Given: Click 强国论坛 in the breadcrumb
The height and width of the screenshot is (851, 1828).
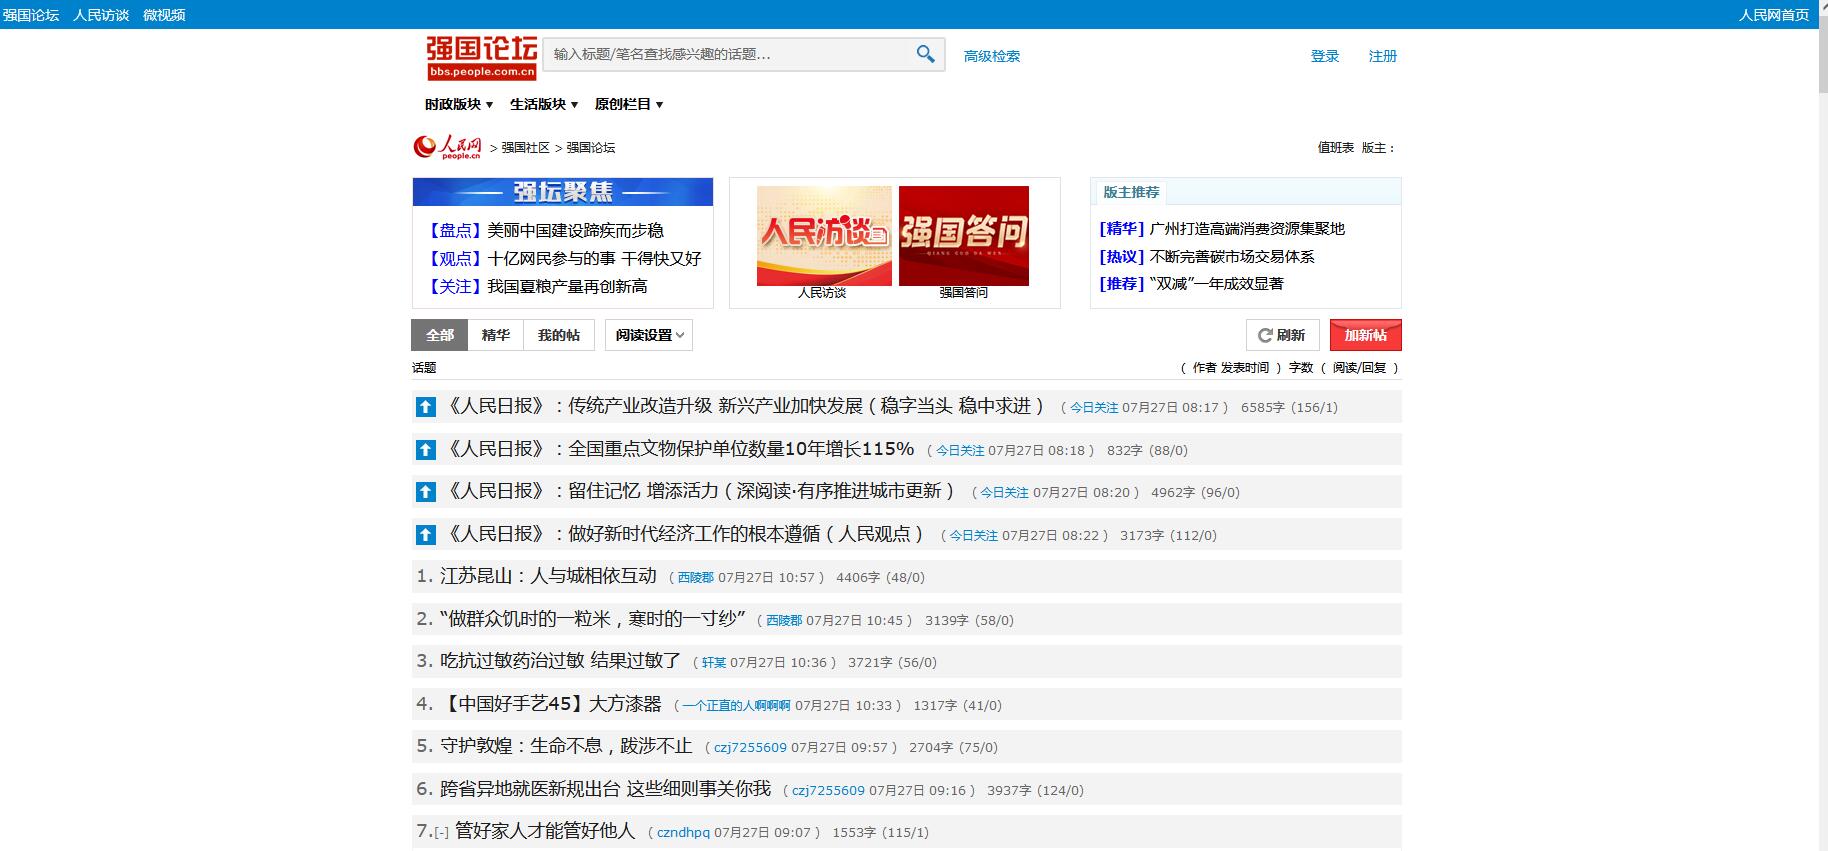Looking at the screenshot, I should pos(591,147).
